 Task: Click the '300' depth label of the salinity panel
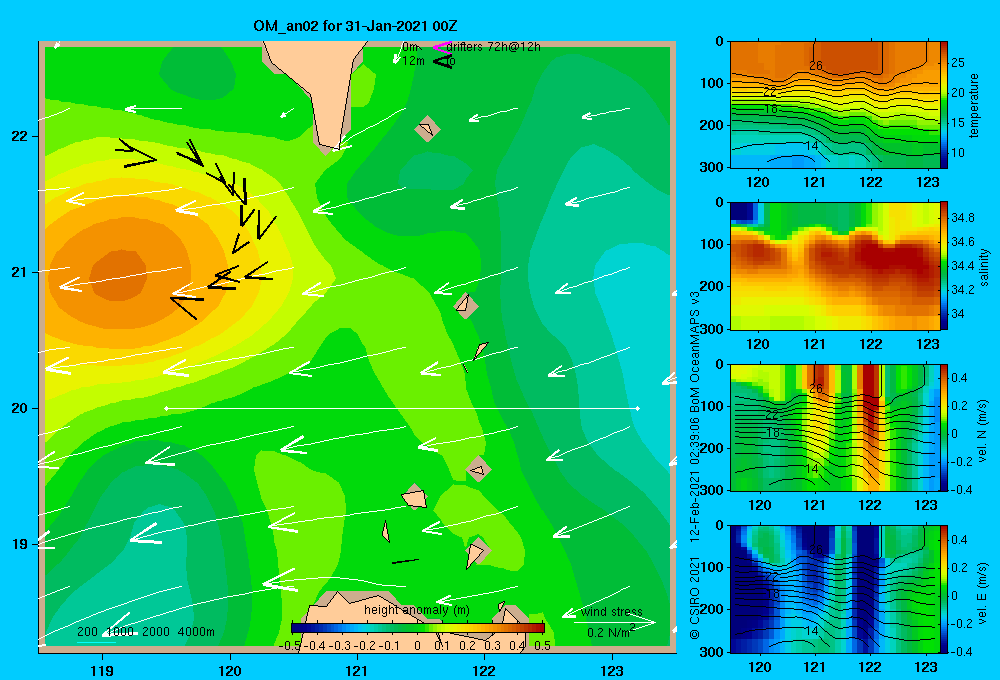[712, 329]
